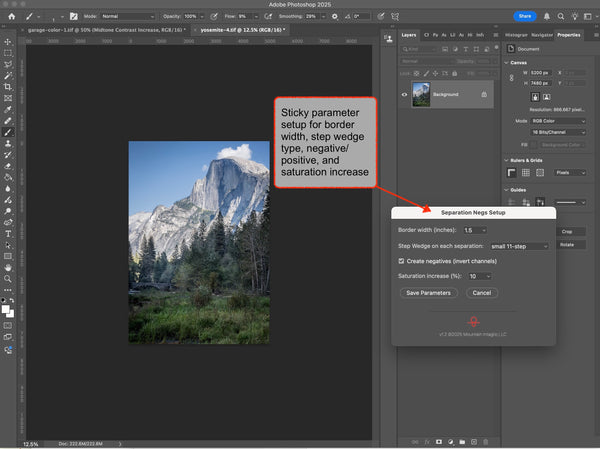
Task: Open the RGB Color mode dropdown
Action: point(560,119)
